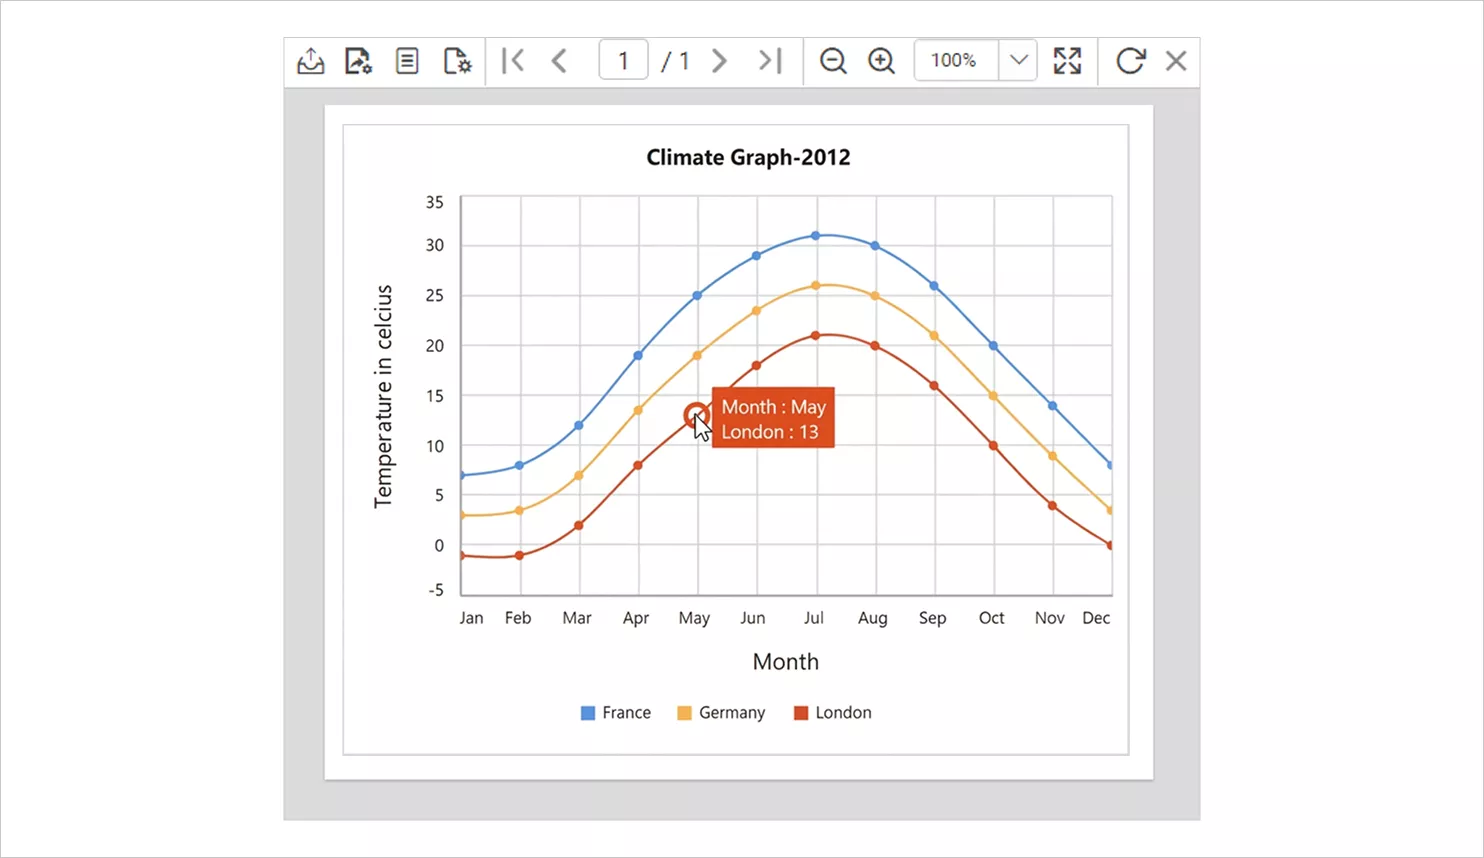This screenshot has height=858, width=1484.
Task: Select the zoom out magnifier icon
Action: tap(833, 61)
